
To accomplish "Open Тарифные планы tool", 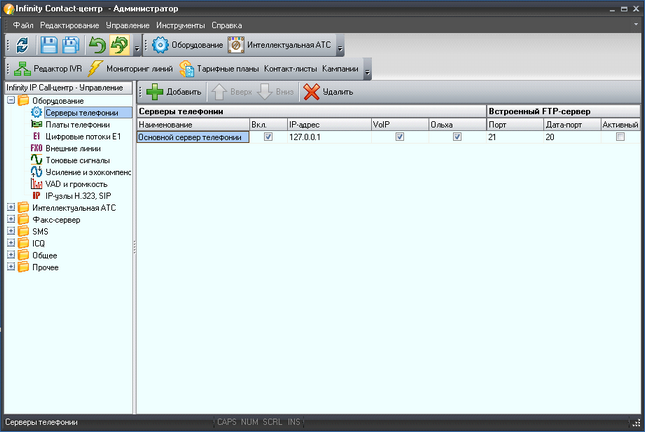I will [x=219, y=69].
